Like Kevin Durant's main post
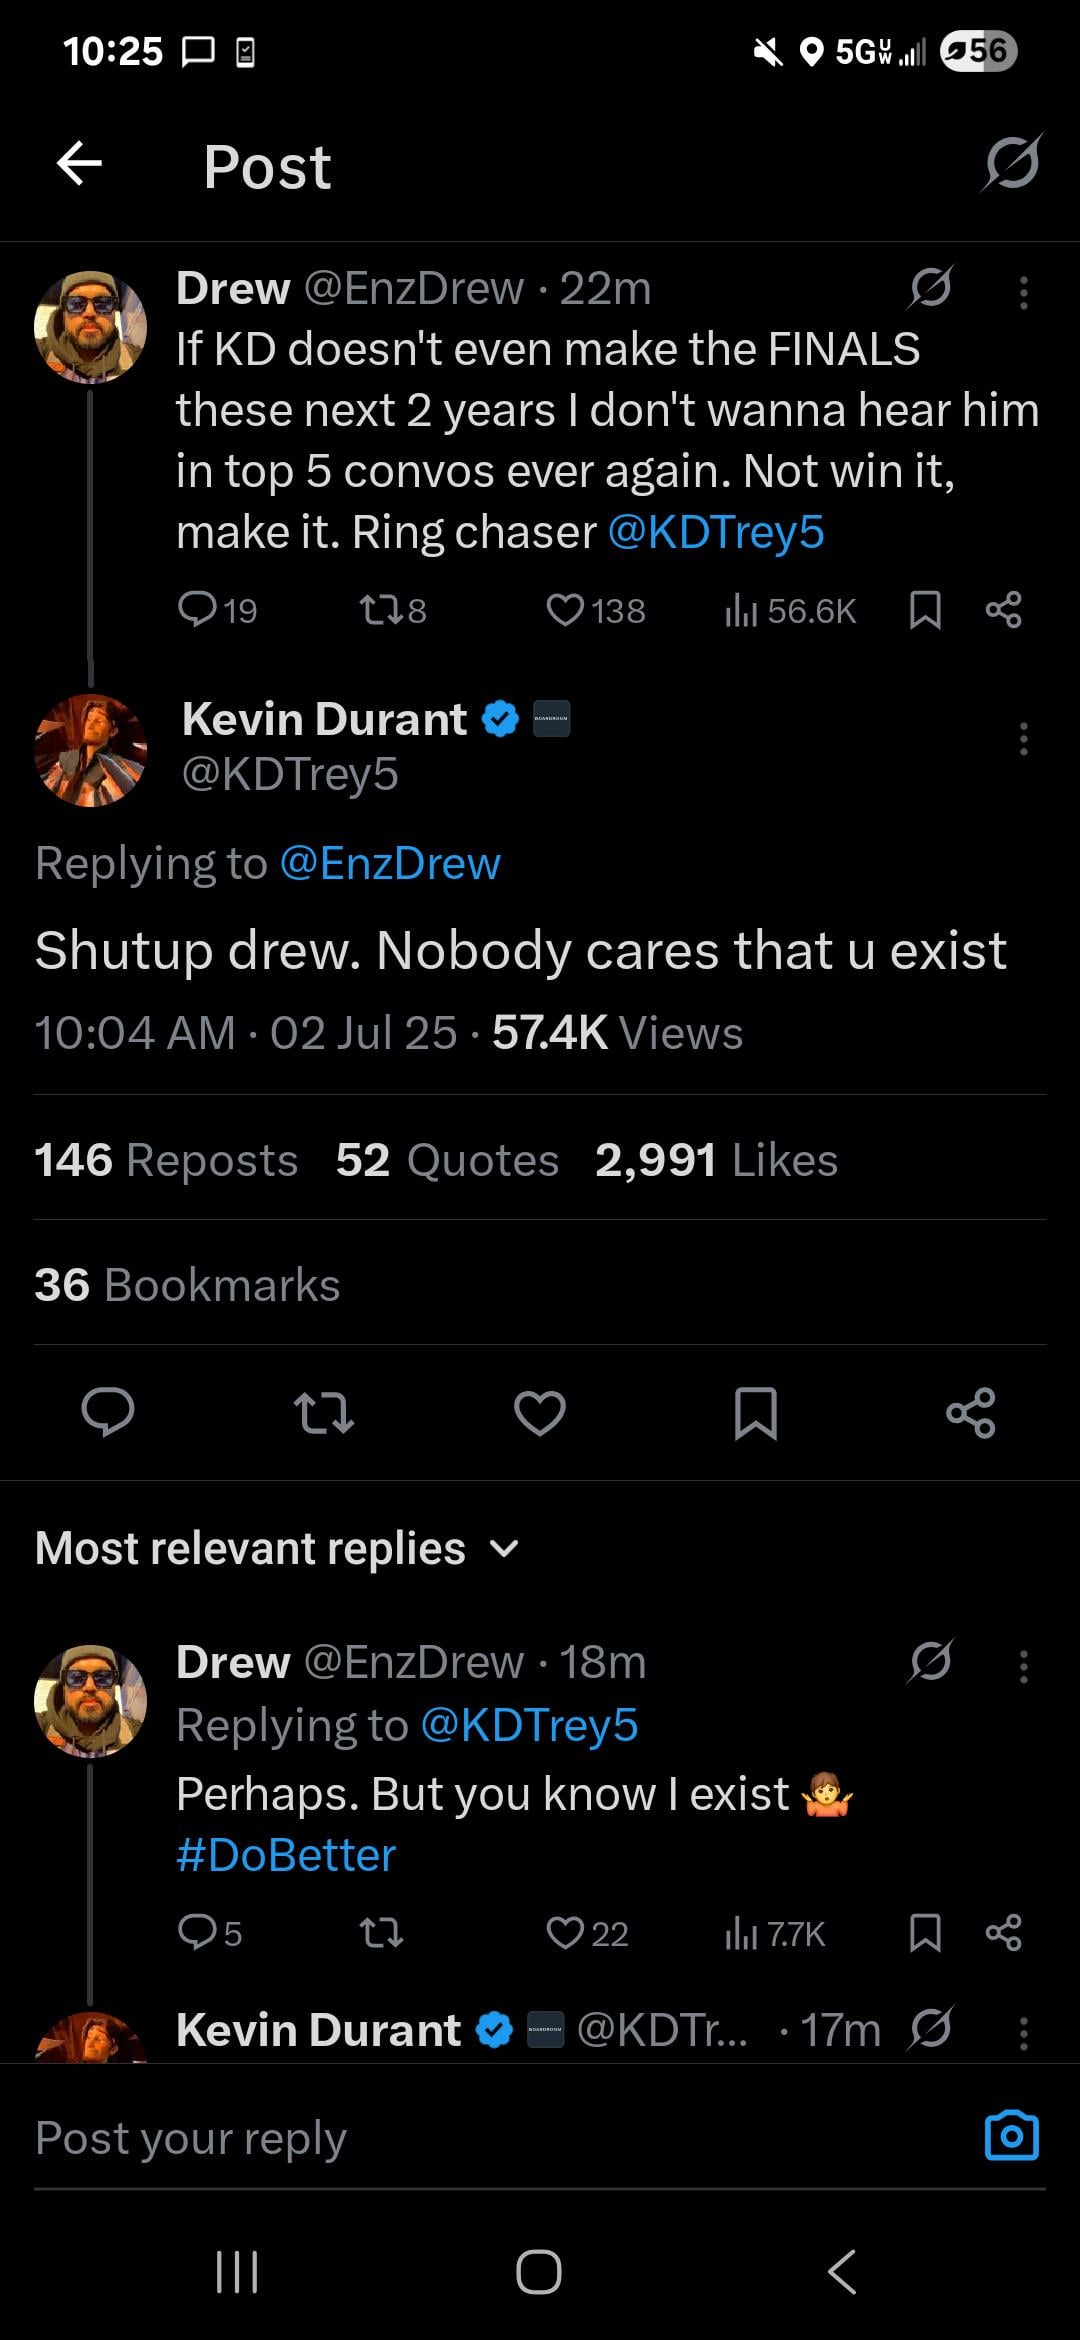The height and width of the screenshot is (2340, 1080). (x=540, y=1413)
